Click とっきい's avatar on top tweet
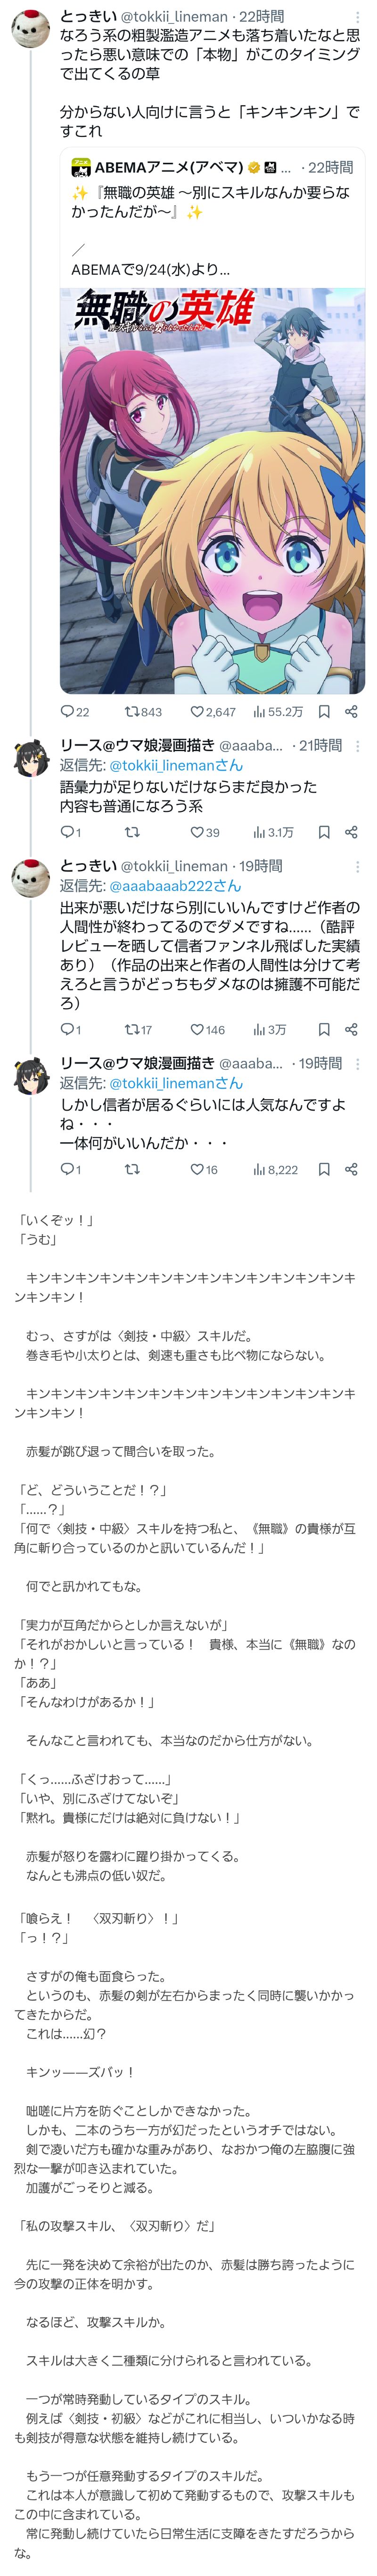Image resolution: width=377 pixels, height=2576 pixels. pyautogui.click(x=30, y=30)
